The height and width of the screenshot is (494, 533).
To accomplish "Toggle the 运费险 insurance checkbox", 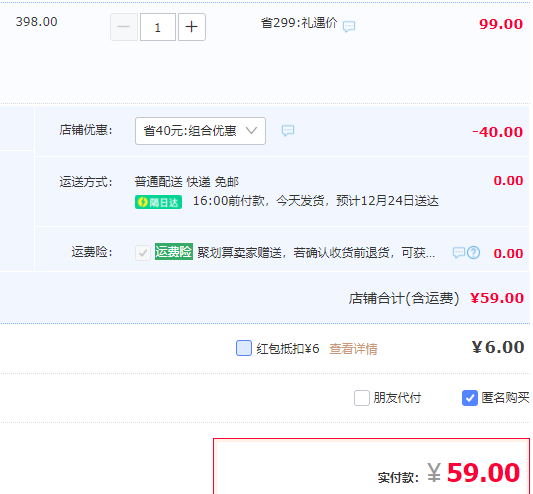I will tap(143, 253).
